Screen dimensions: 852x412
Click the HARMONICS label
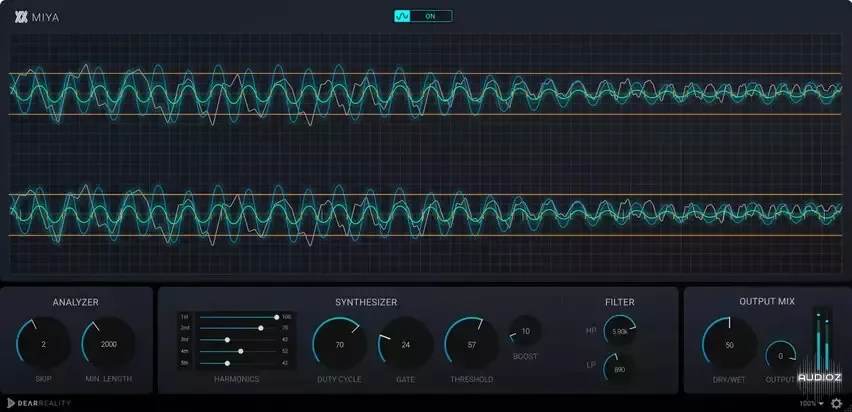coord(236,379)
